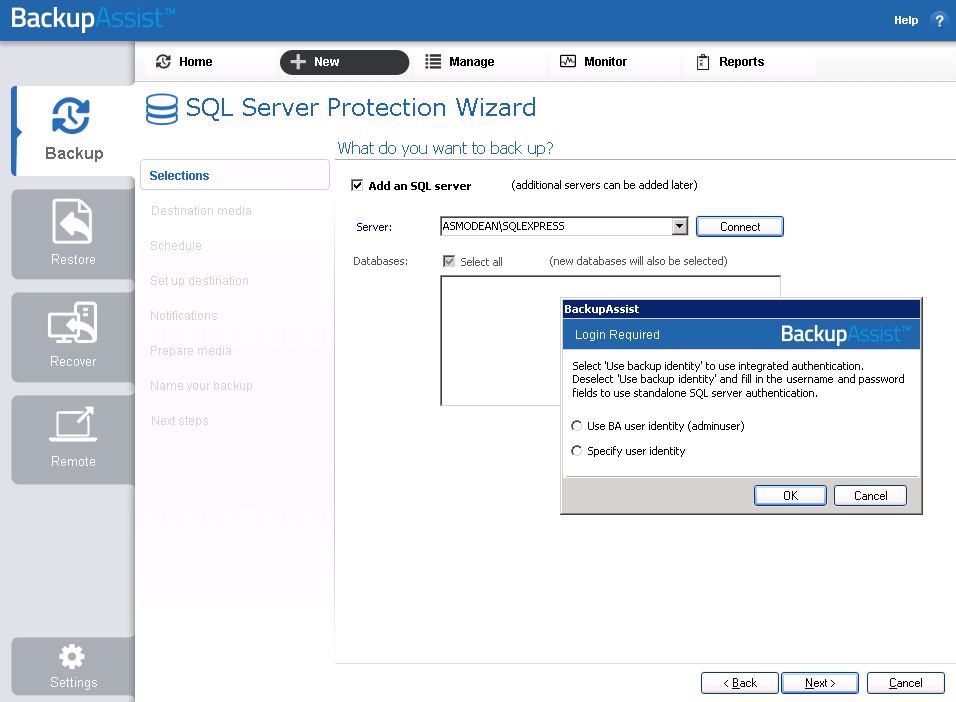This screenshot has height=702, width=956.
Task: Toggle the Add an SQL server checkbox
Action: (357, 185)
